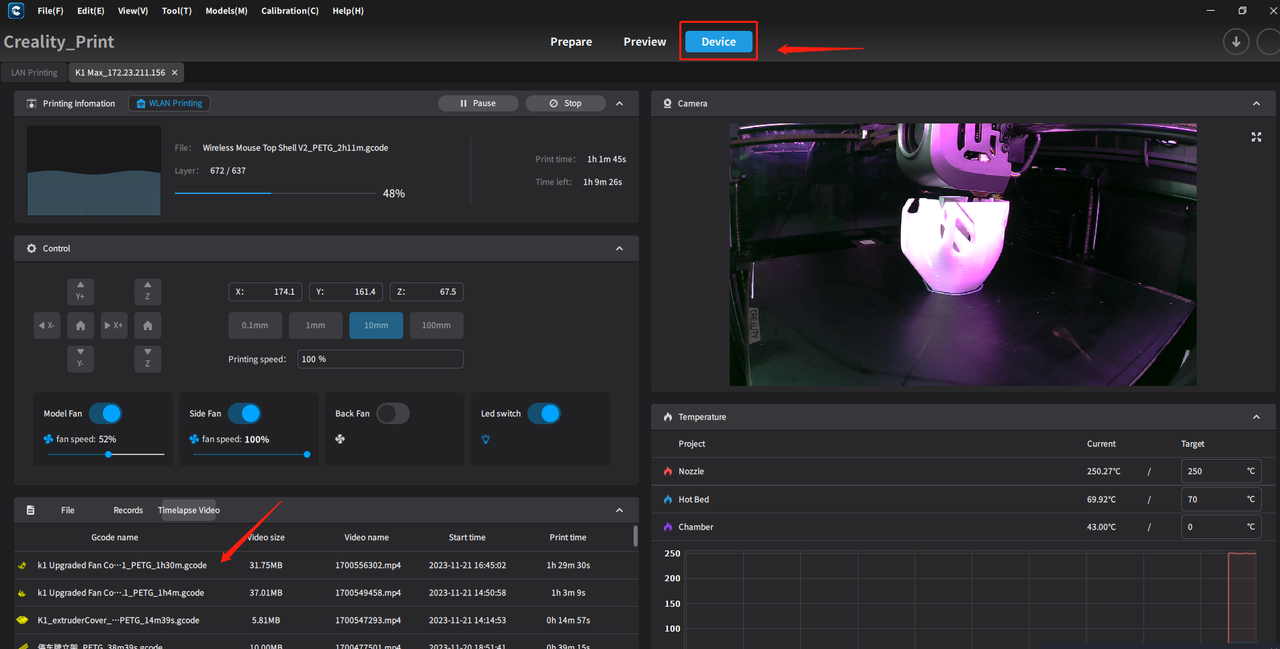The width and height of the screenshot is (1280, 649).
Task: Stop the current print
Action: 565,103
